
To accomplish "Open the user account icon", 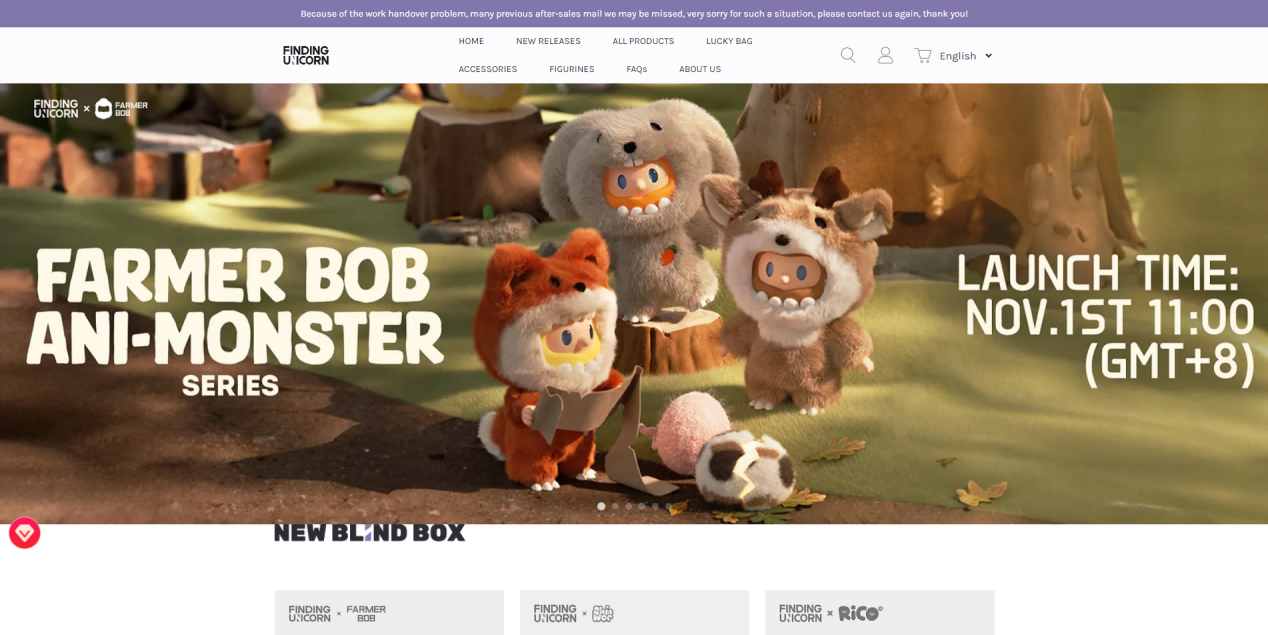I will tap(885, 55).
